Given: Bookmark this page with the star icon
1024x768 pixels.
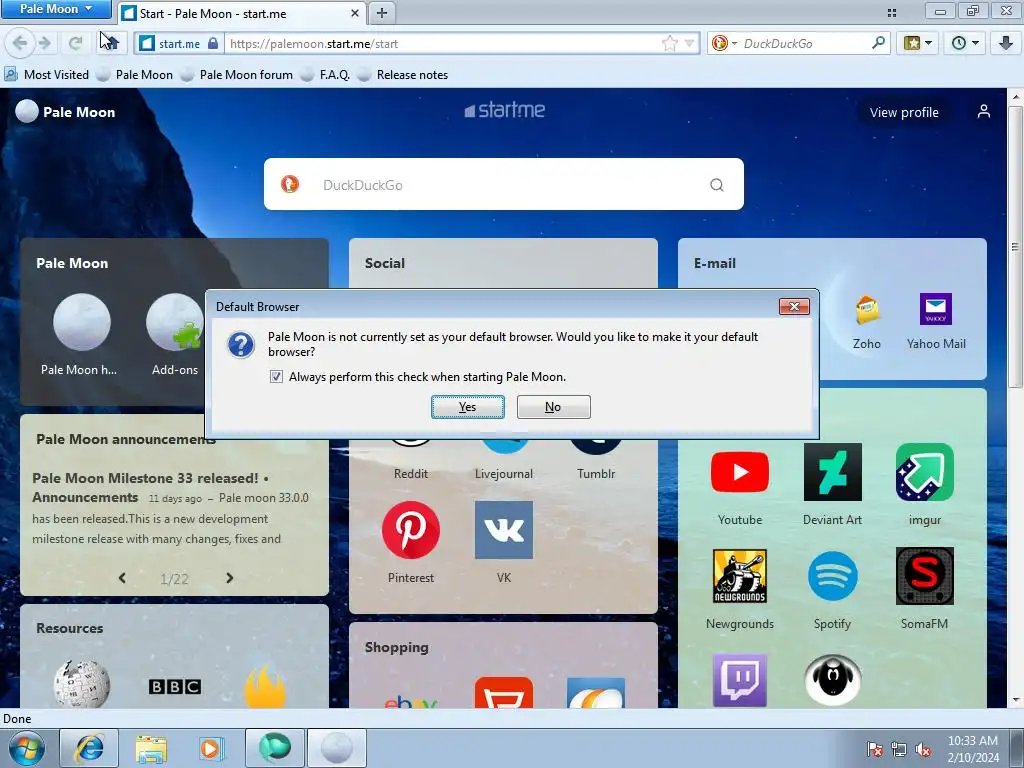Looking at the screenshot, I should (x=669, y=44).
